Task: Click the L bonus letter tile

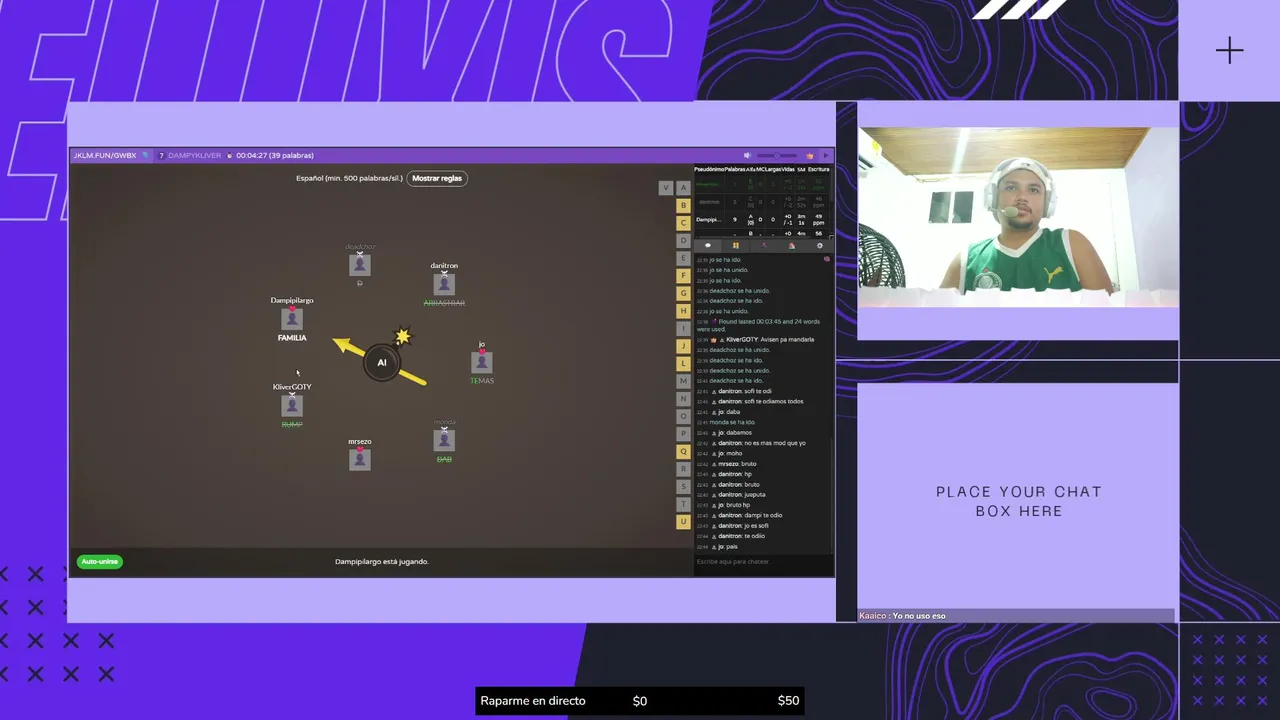Action: coord(684,364)
